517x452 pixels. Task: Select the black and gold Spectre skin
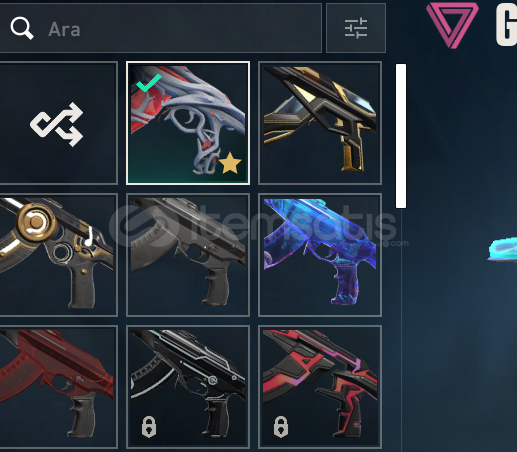pyautogui.click(x=320, y=123)
